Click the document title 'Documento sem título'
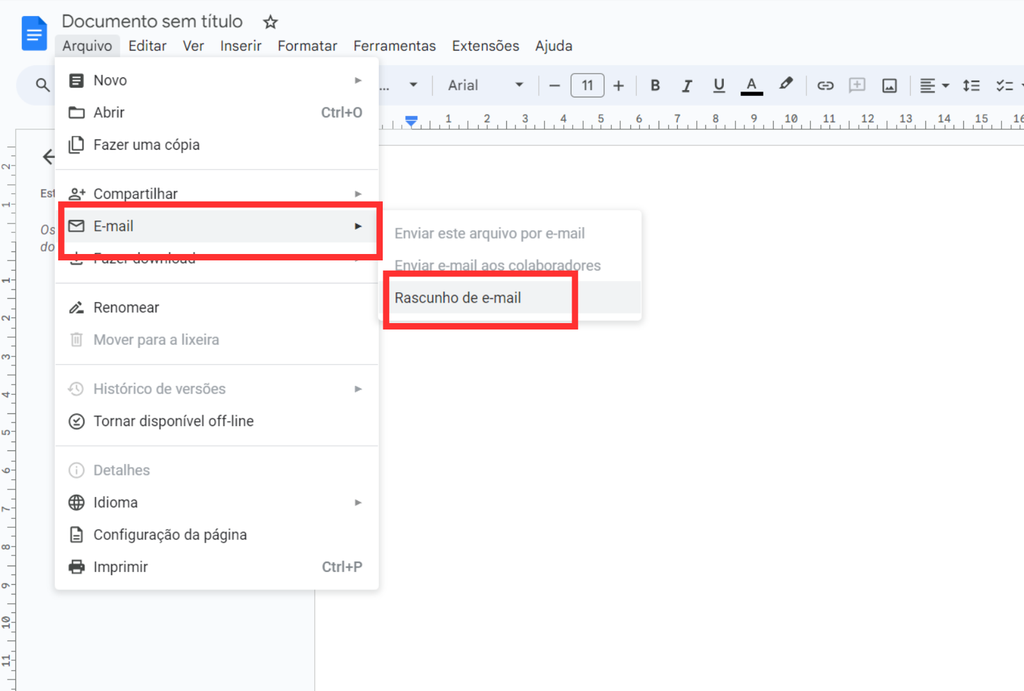 152,21
